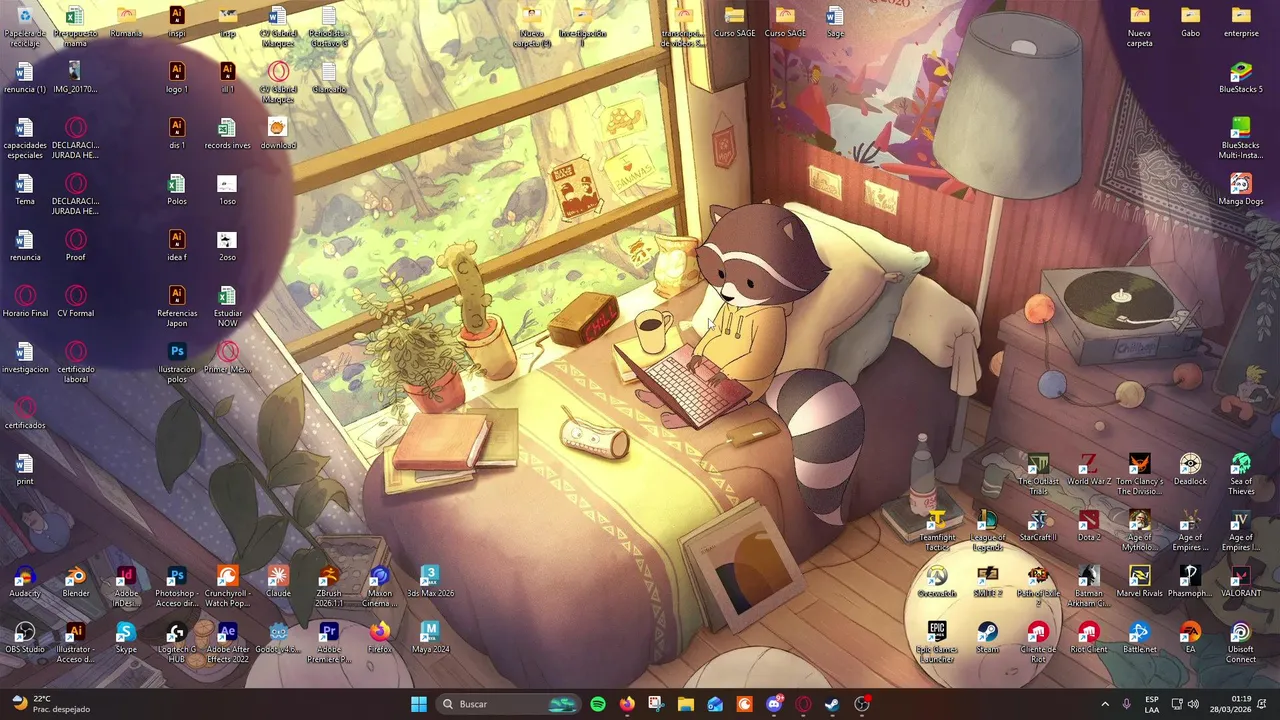Select the Firefox desktop shortcut
The width and height of the screenshot is (1280, 720).
point(380,638)
